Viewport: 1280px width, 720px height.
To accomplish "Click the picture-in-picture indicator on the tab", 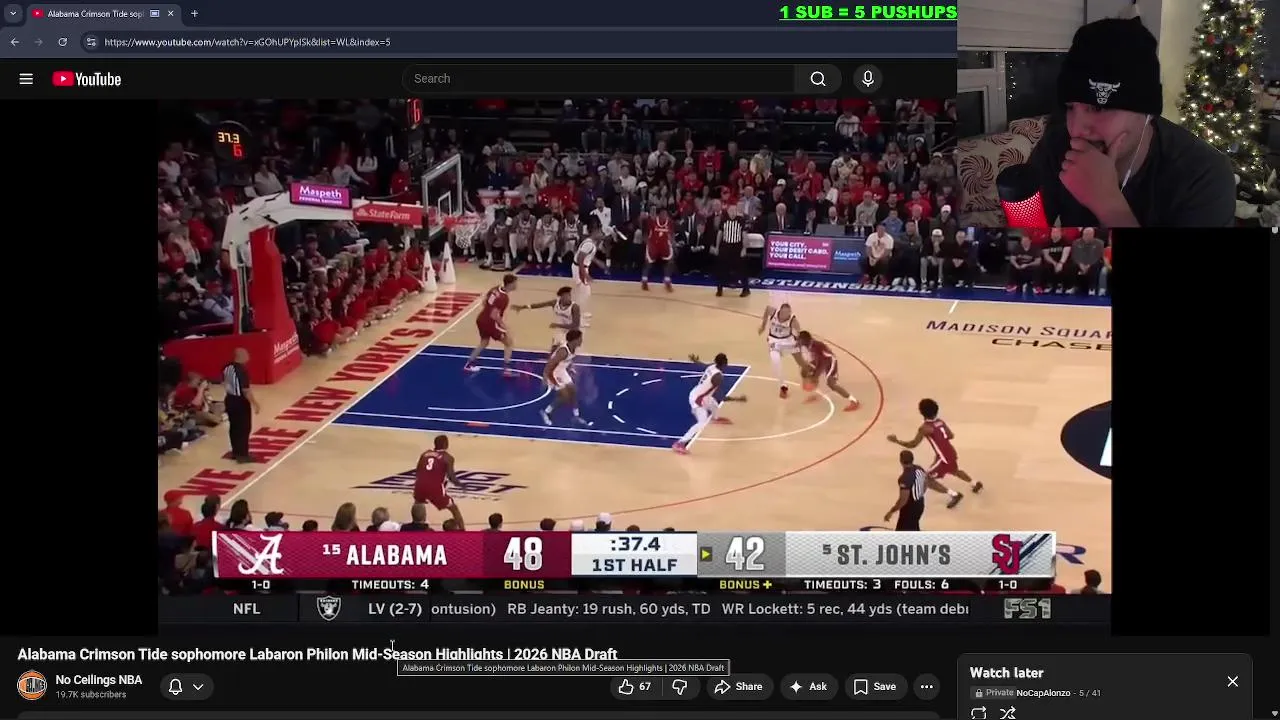I will [154, 13].
